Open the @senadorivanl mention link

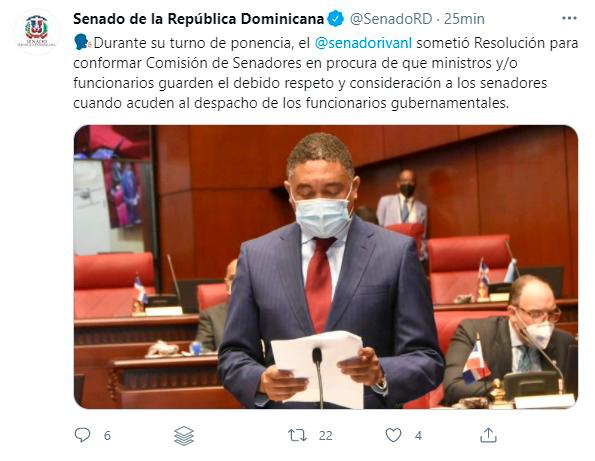click(x=363, y=43)
